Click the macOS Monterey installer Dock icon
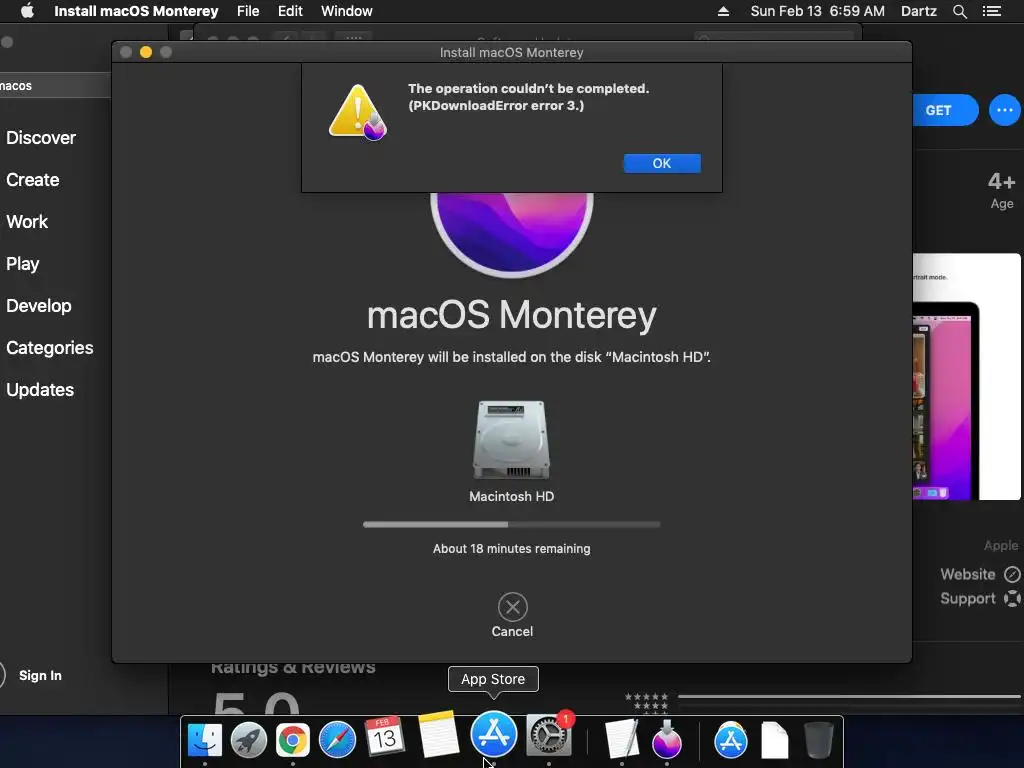The image size is (1024, 768). pyautogui.click(x=667, y=739)
